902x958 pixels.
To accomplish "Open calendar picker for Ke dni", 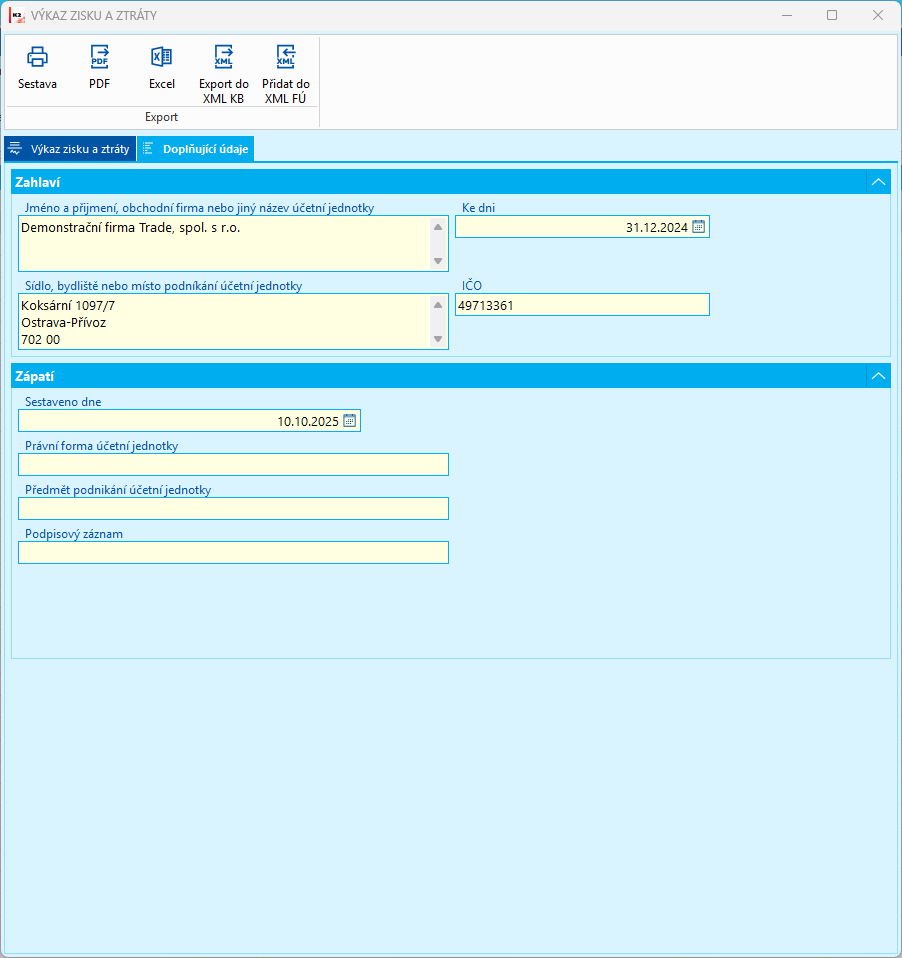I will 698,227.
